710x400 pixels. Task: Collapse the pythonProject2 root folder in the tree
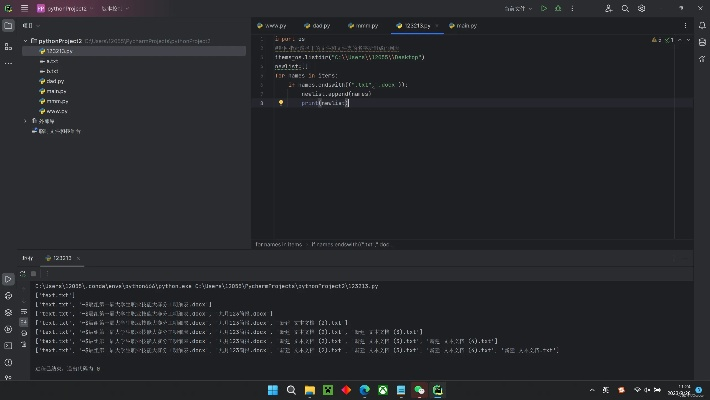tap(27, 41)
